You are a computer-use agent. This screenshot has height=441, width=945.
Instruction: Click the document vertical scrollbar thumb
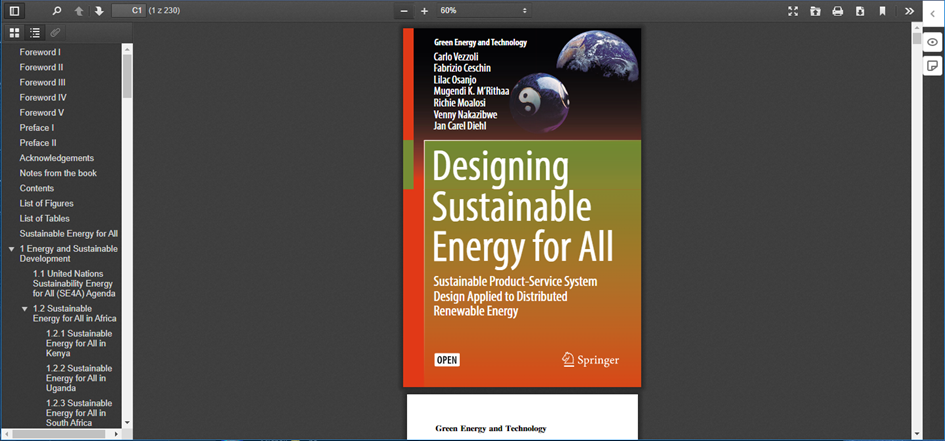(917, 39)
